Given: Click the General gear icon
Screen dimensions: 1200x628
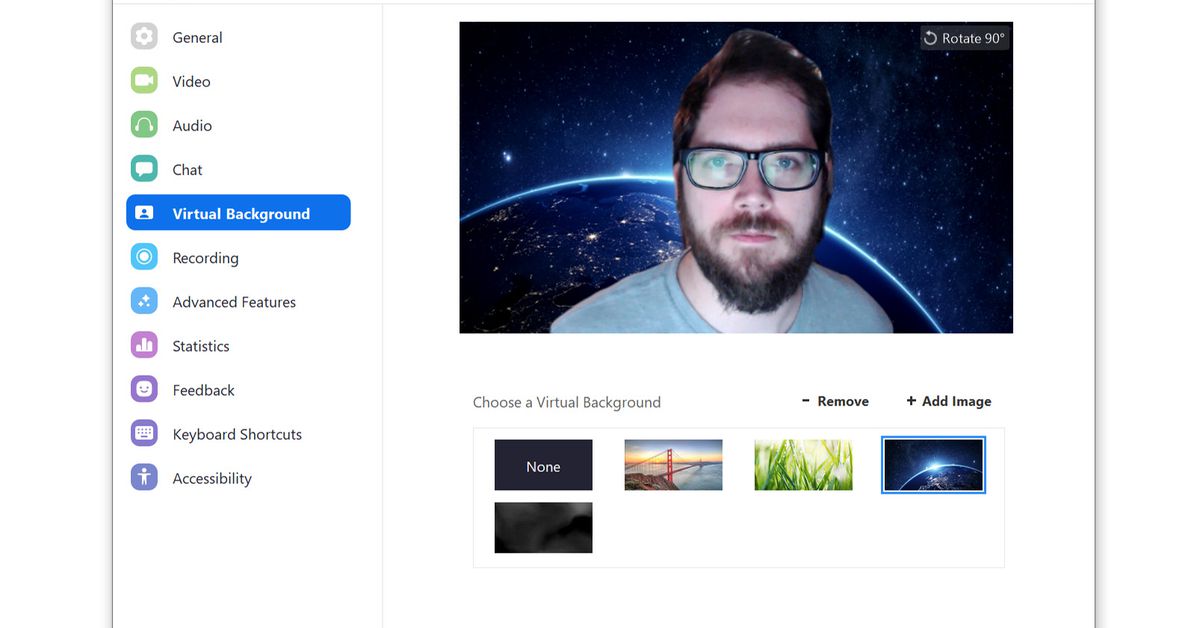Looking at the screenshot, I should click(x=144, y=37).
